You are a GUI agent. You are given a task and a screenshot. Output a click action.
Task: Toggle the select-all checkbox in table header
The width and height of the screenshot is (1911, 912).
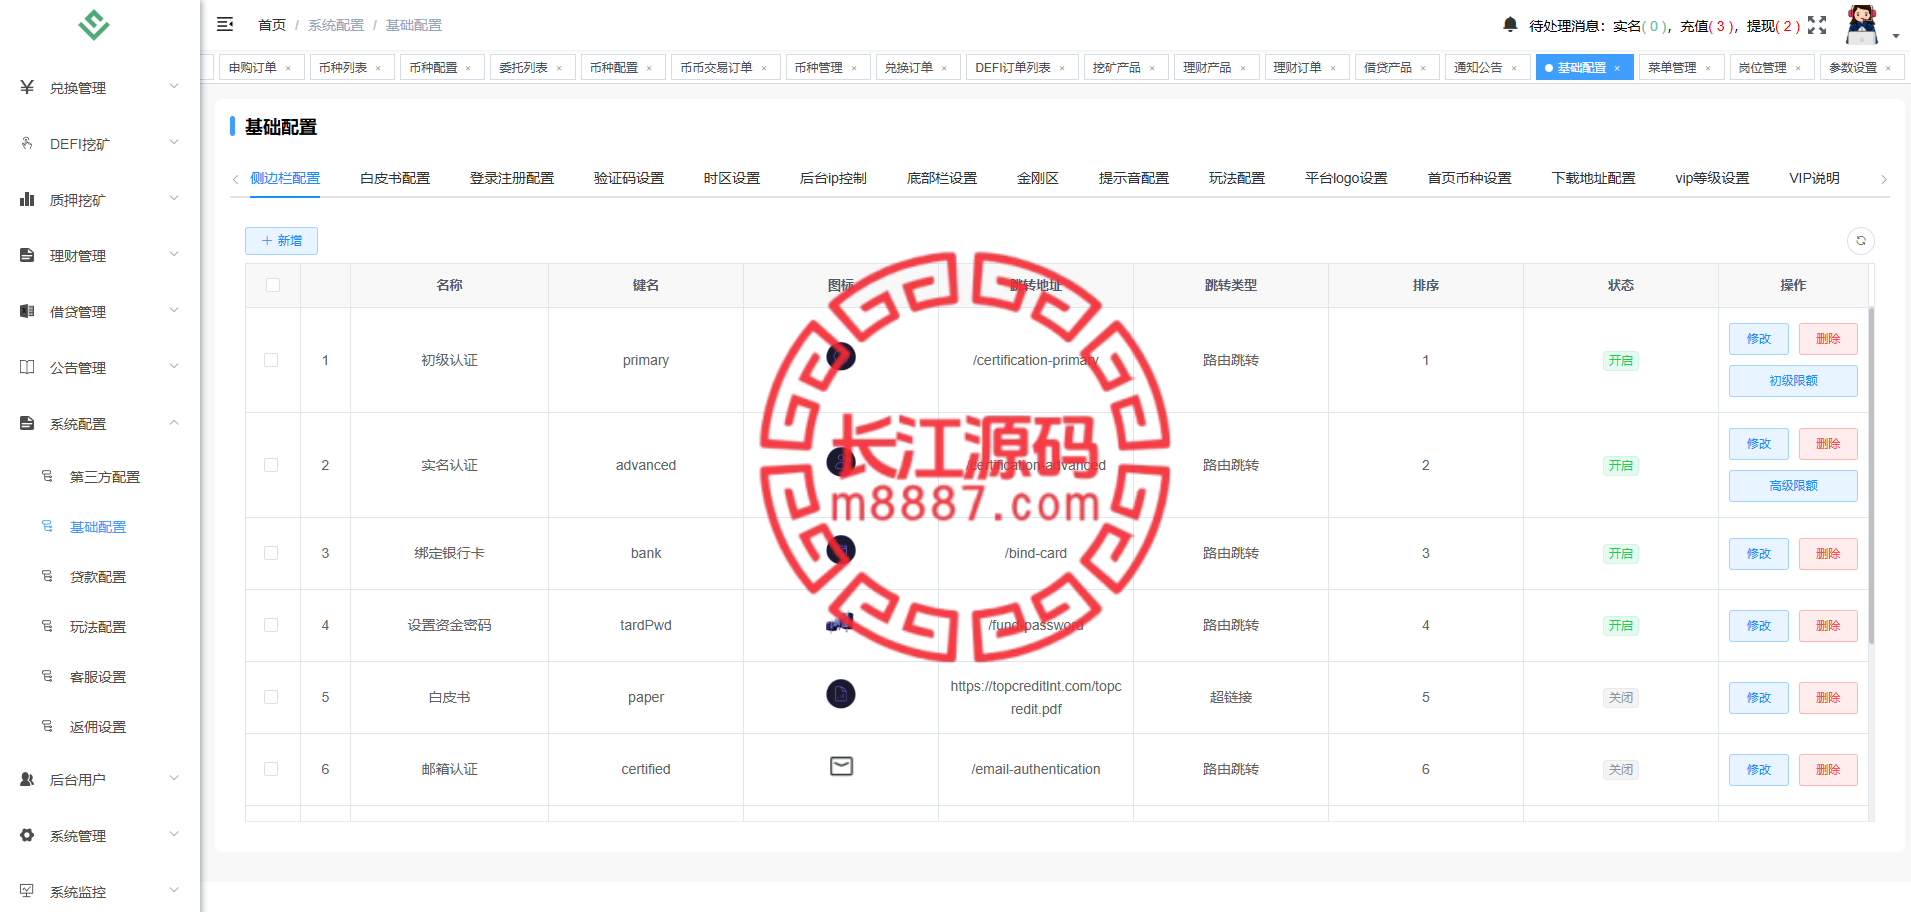coord(273,285)
